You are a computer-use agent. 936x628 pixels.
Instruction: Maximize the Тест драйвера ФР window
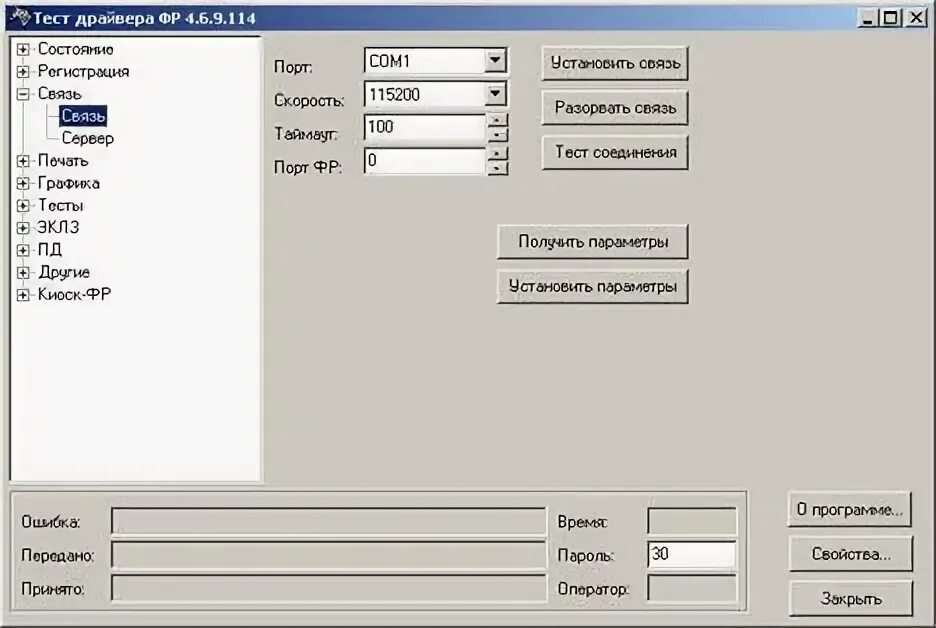coord(890,18)
